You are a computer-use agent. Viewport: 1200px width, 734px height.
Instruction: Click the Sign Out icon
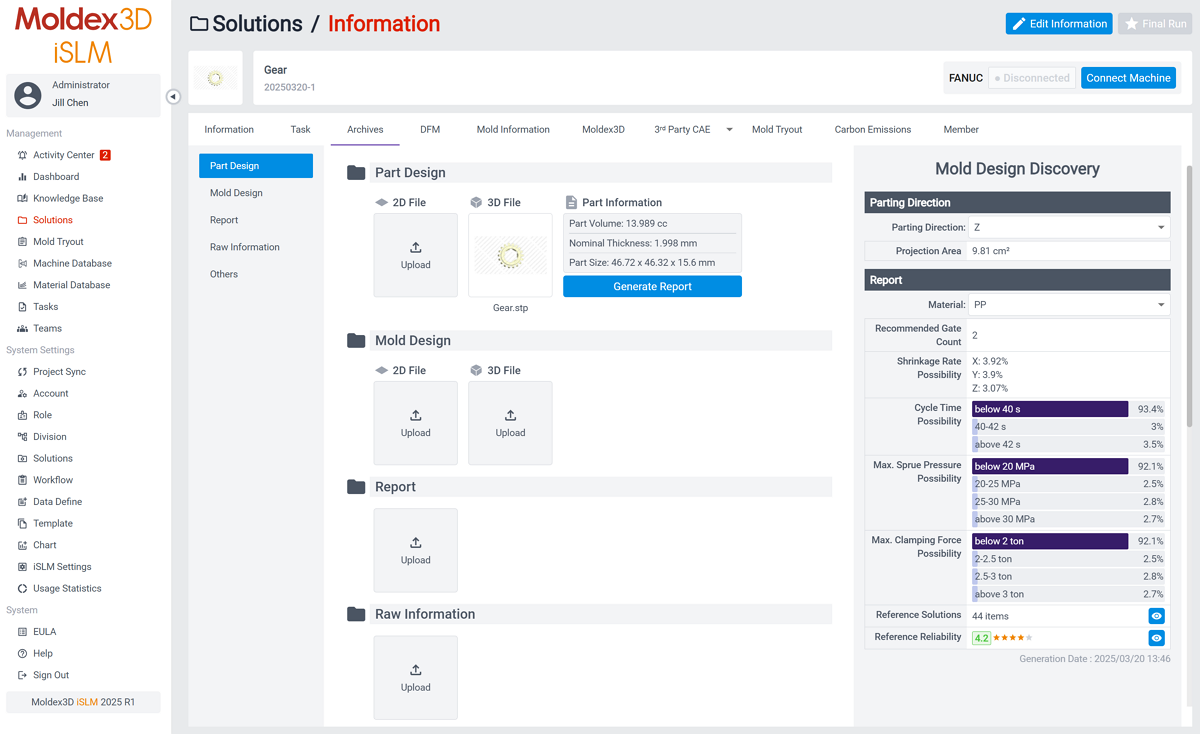23,676
